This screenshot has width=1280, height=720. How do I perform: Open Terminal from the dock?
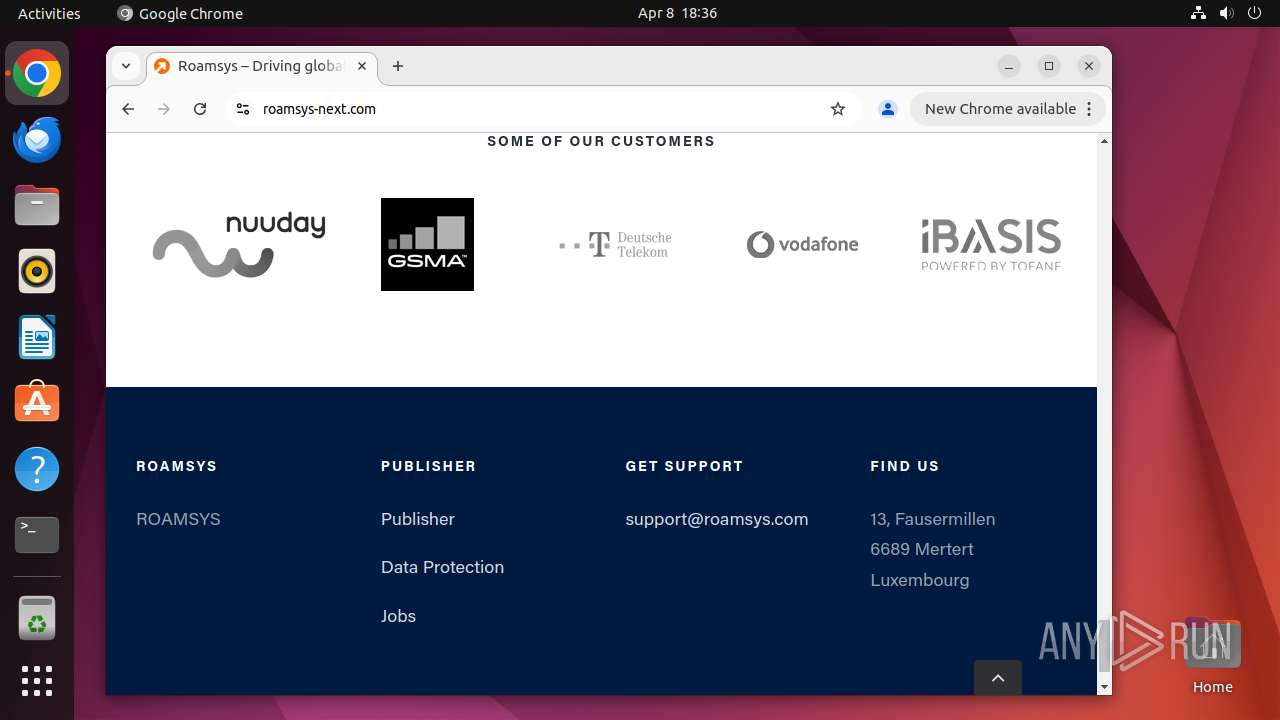point(37,535)
